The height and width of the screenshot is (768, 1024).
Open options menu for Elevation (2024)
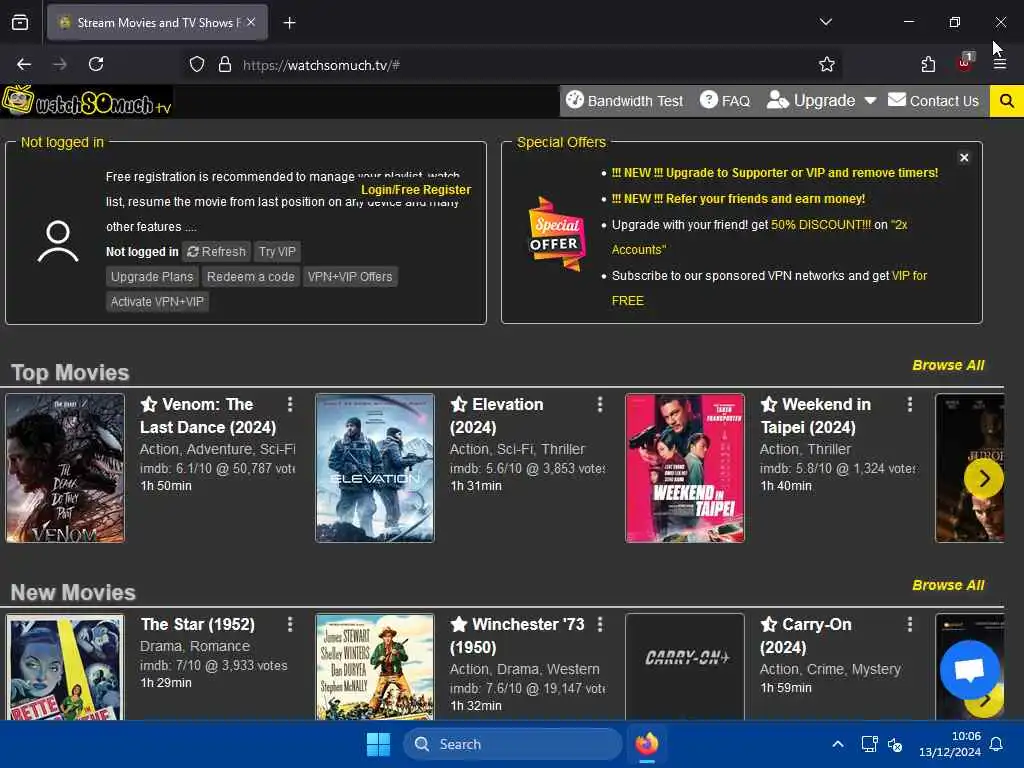600,405
